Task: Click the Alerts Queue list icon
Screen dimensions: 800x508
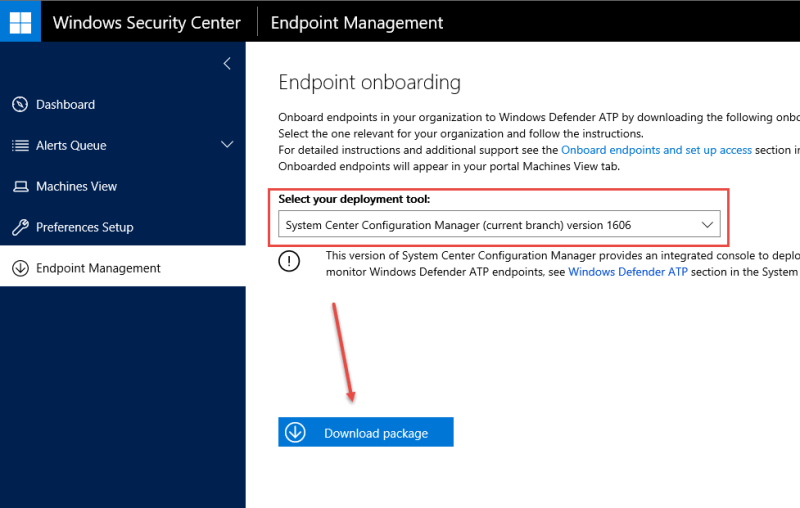Action: pyautogui.click(x=20, y=145)
